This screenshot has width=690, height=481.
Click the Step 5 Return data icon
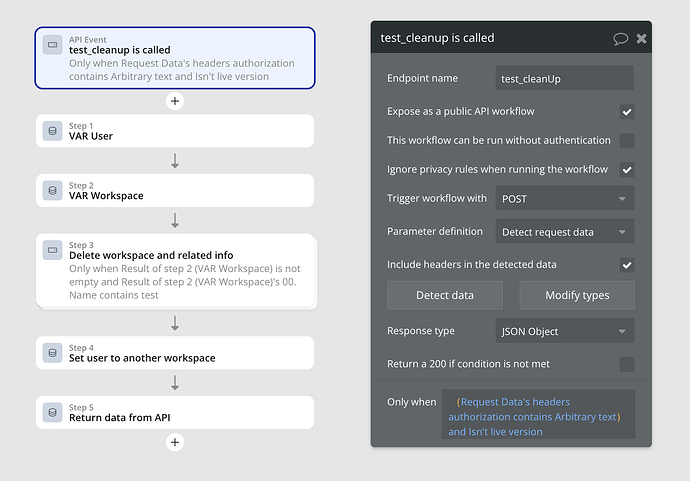[53, 412]
